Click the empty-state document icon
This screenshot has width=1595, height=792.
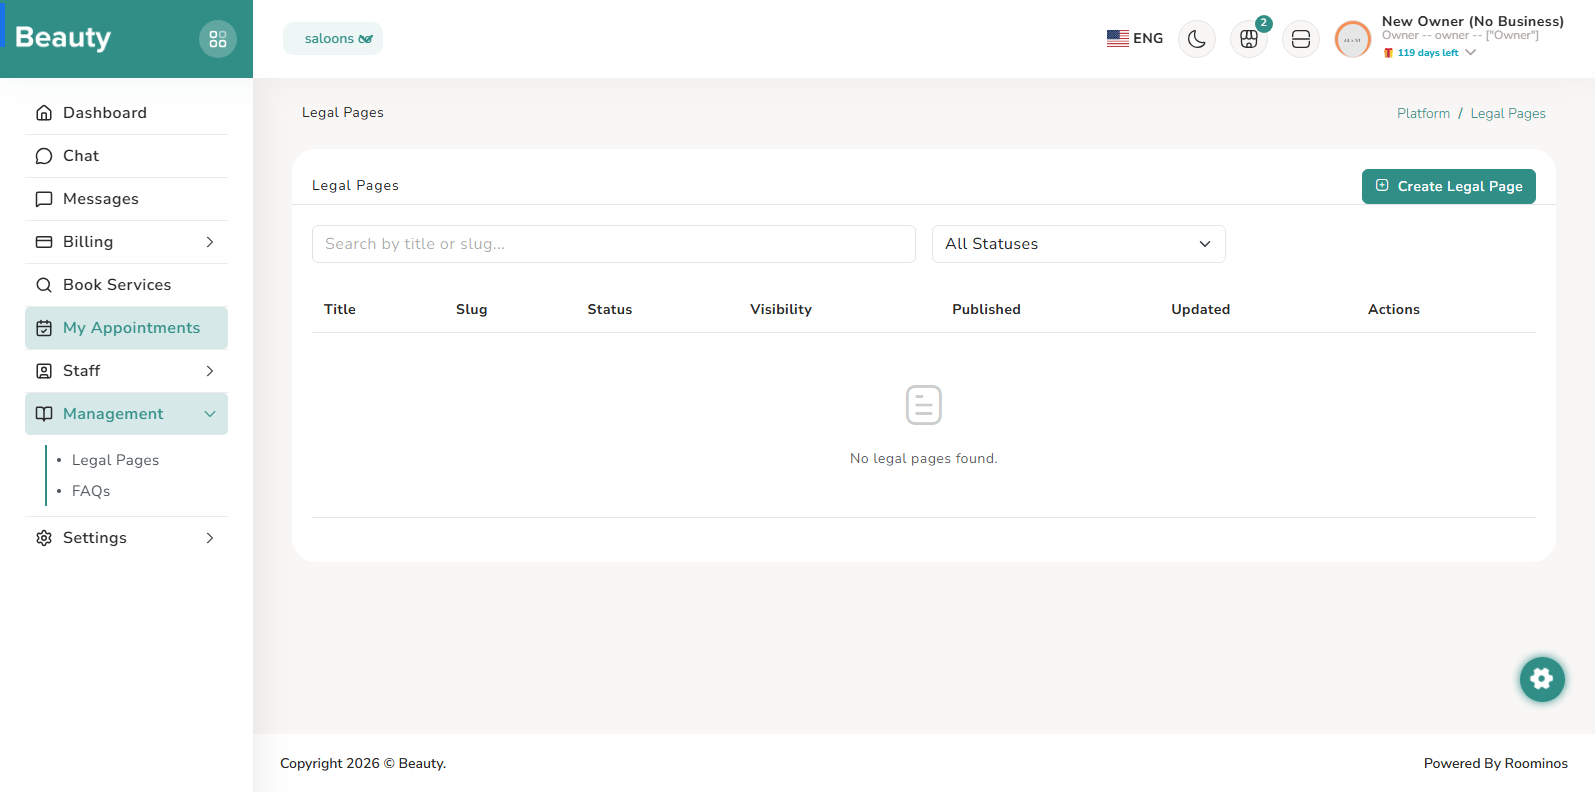(x=924, y=405)
